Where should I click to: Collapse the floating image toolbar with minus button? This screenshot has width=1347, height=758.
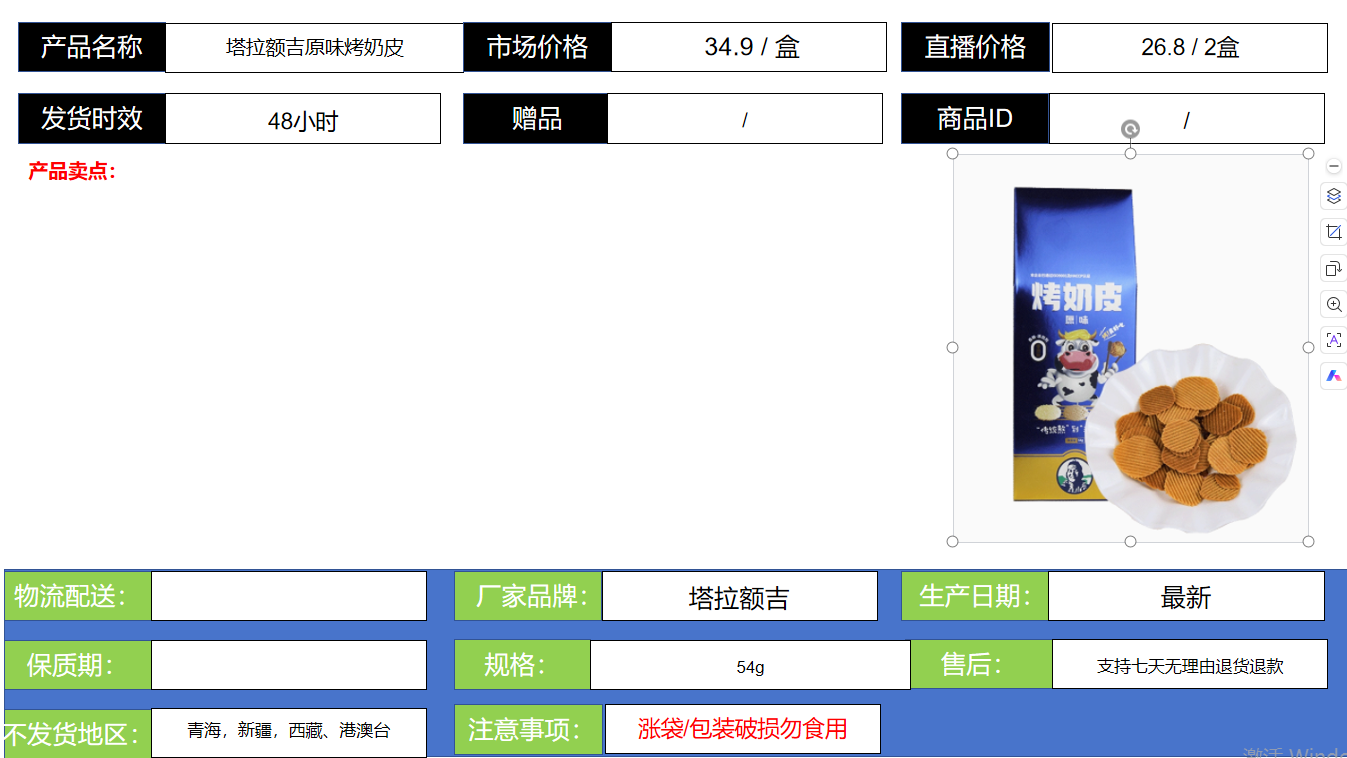[1333, 166]
